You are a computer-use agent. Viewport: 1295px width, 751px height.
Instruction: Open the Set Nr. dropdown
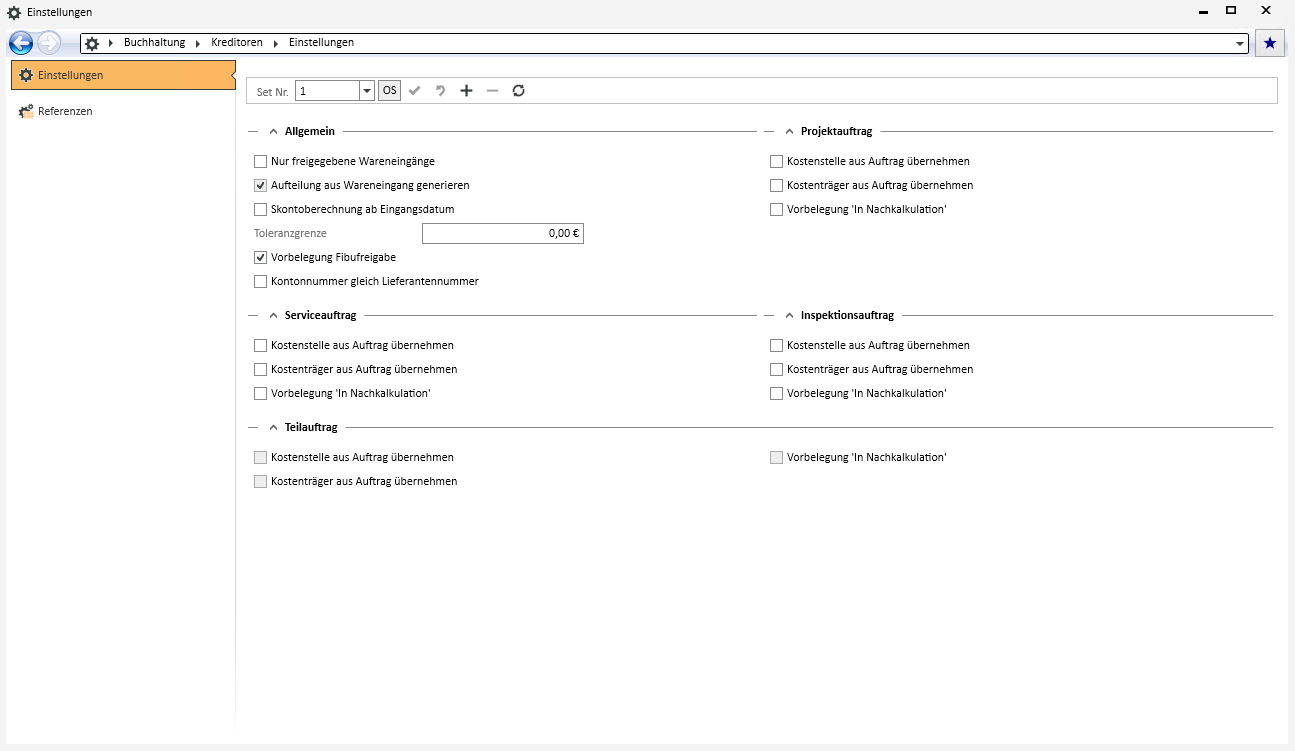[367, 91]
